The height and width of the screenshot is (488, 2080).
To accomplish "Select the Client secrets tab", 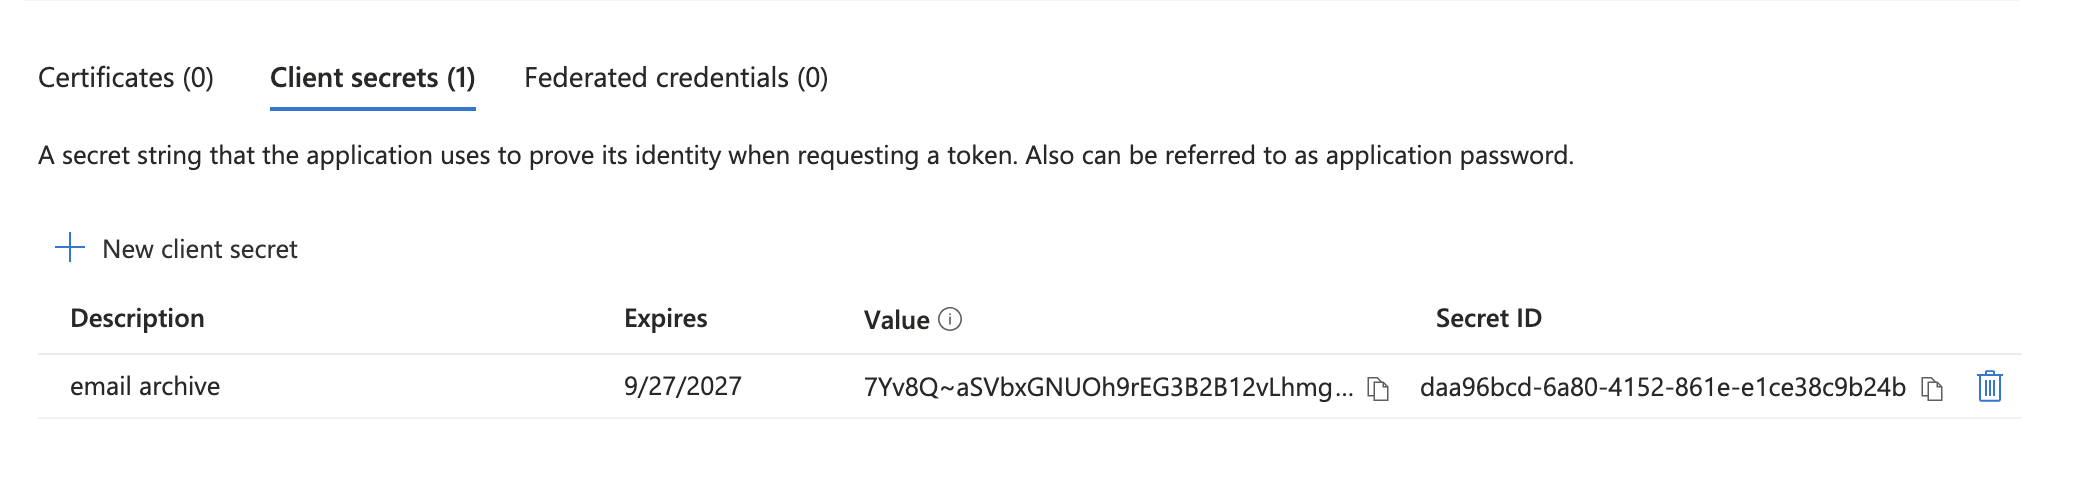I will [372, 78].
